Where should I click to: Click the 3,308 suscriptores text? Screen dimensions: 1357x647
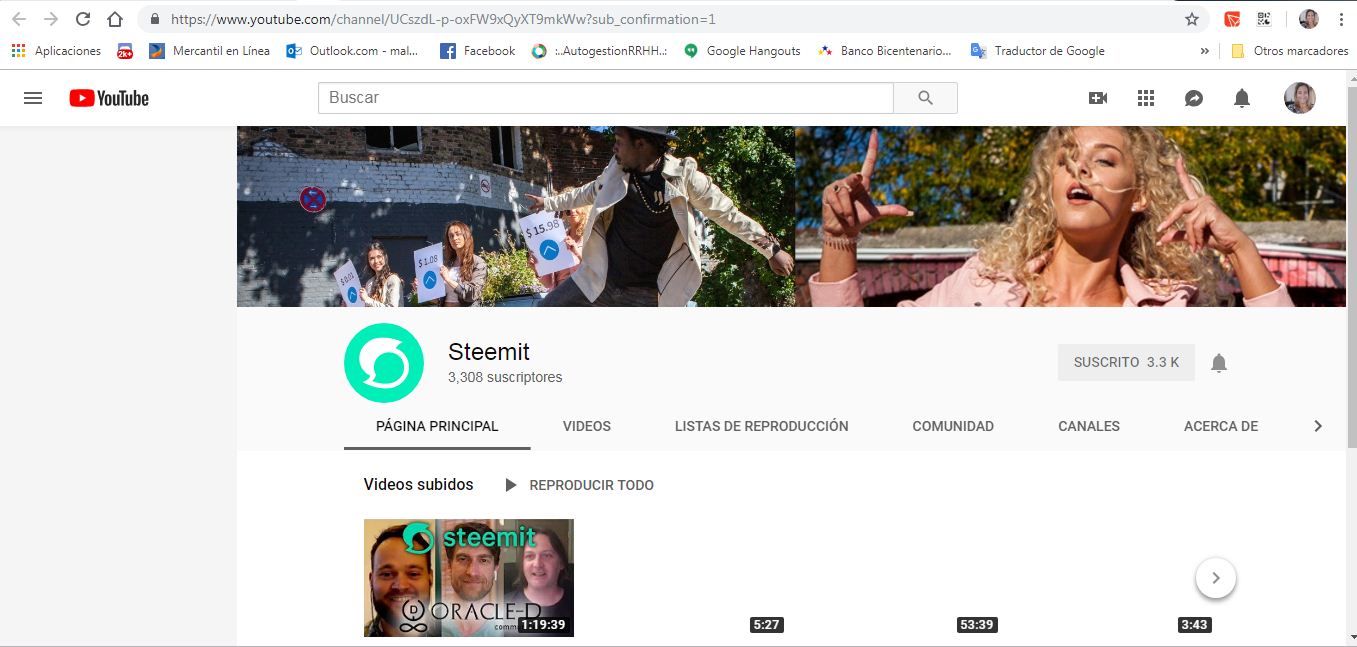pos(505,378)
